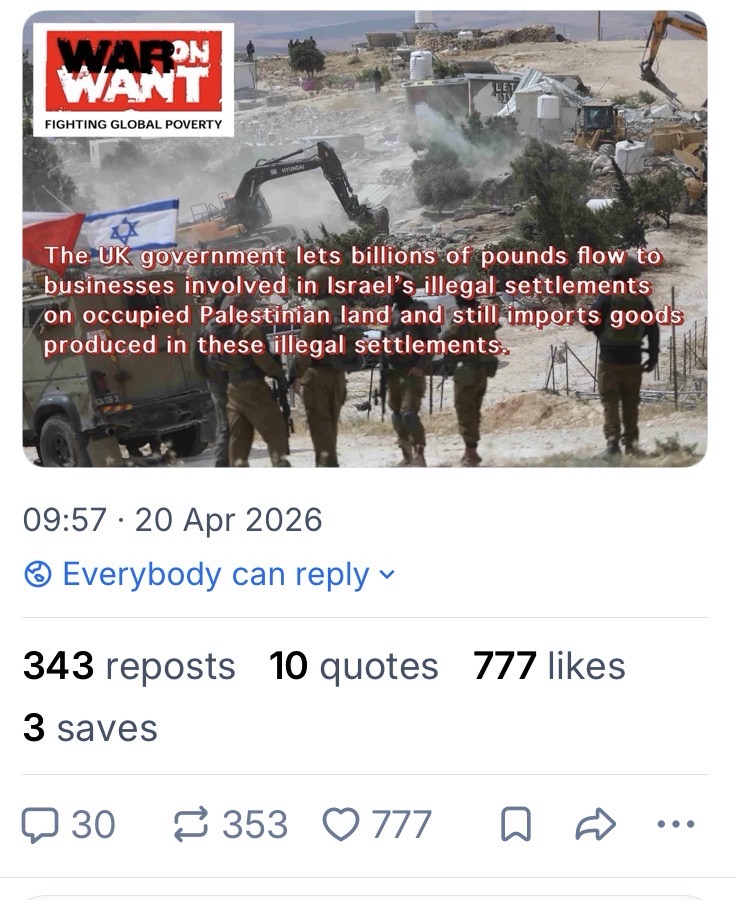The width and height of the screenshot is (736, 900).
Task: Tap the War on Want logo in image
Action: 134,80
